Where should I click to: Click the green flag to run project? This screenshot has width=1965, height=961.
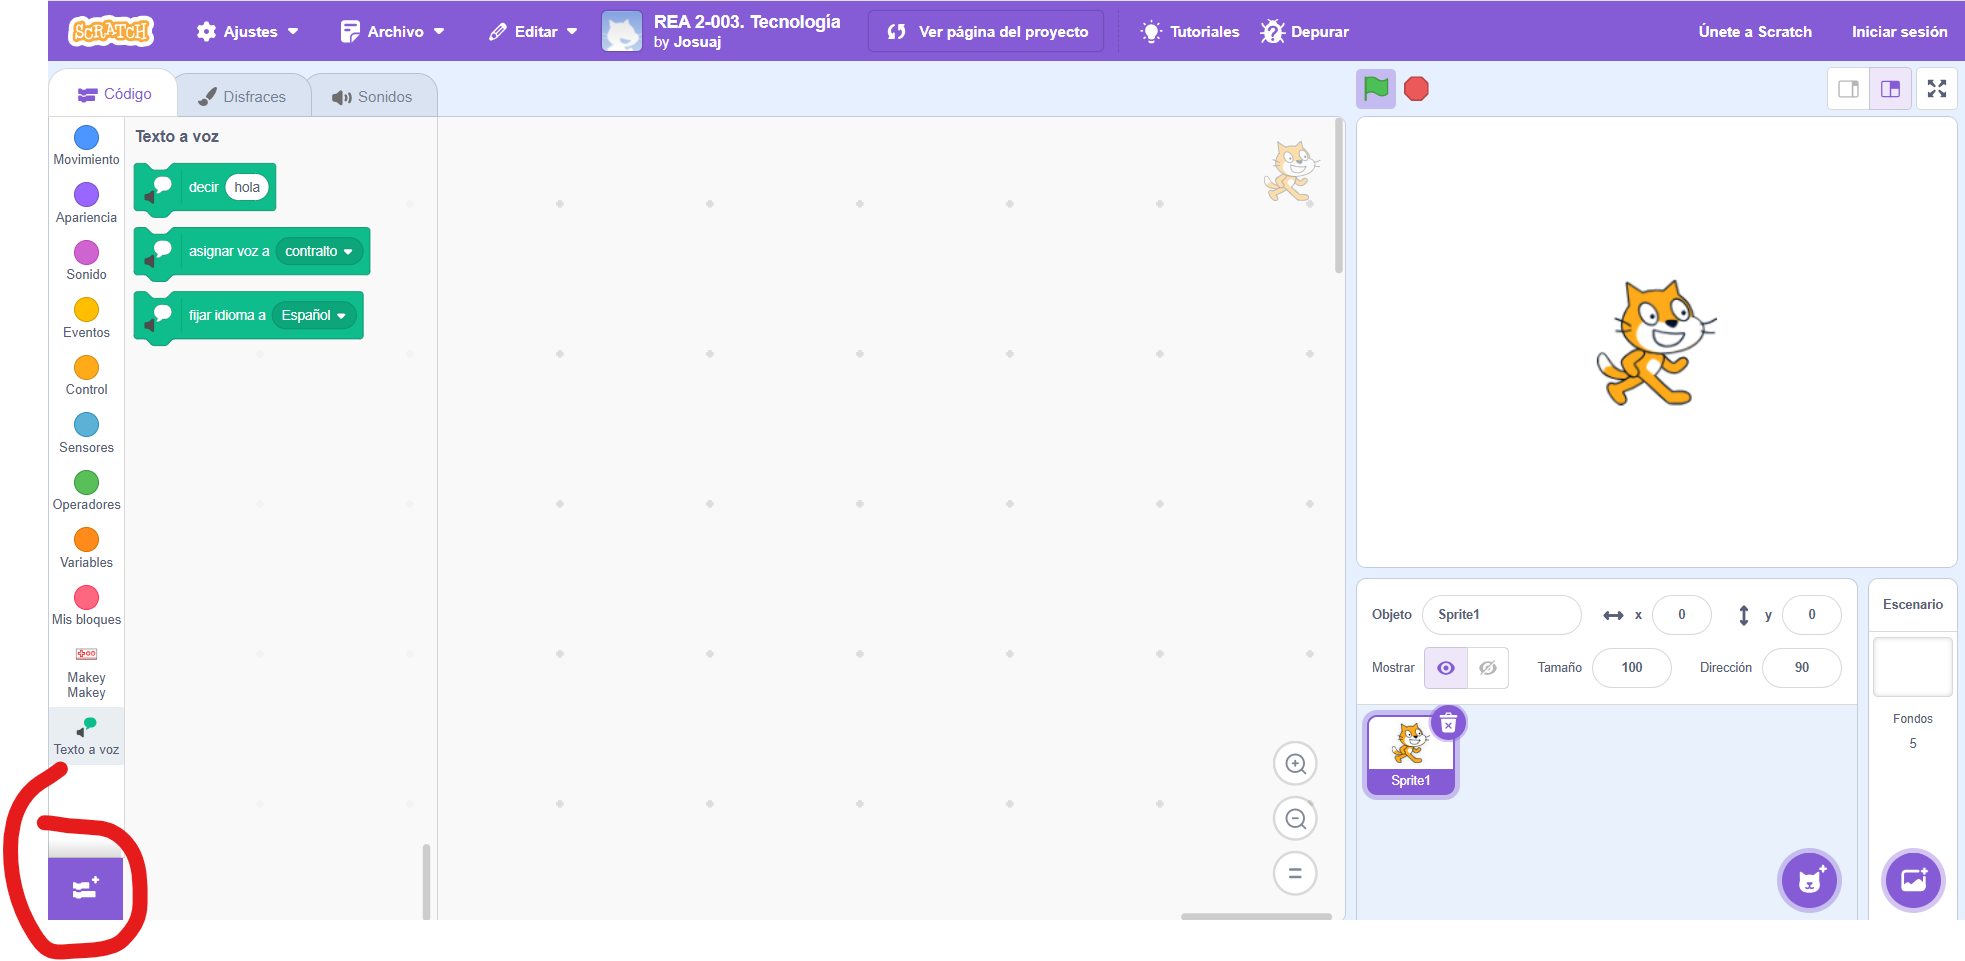point(1376,89)
